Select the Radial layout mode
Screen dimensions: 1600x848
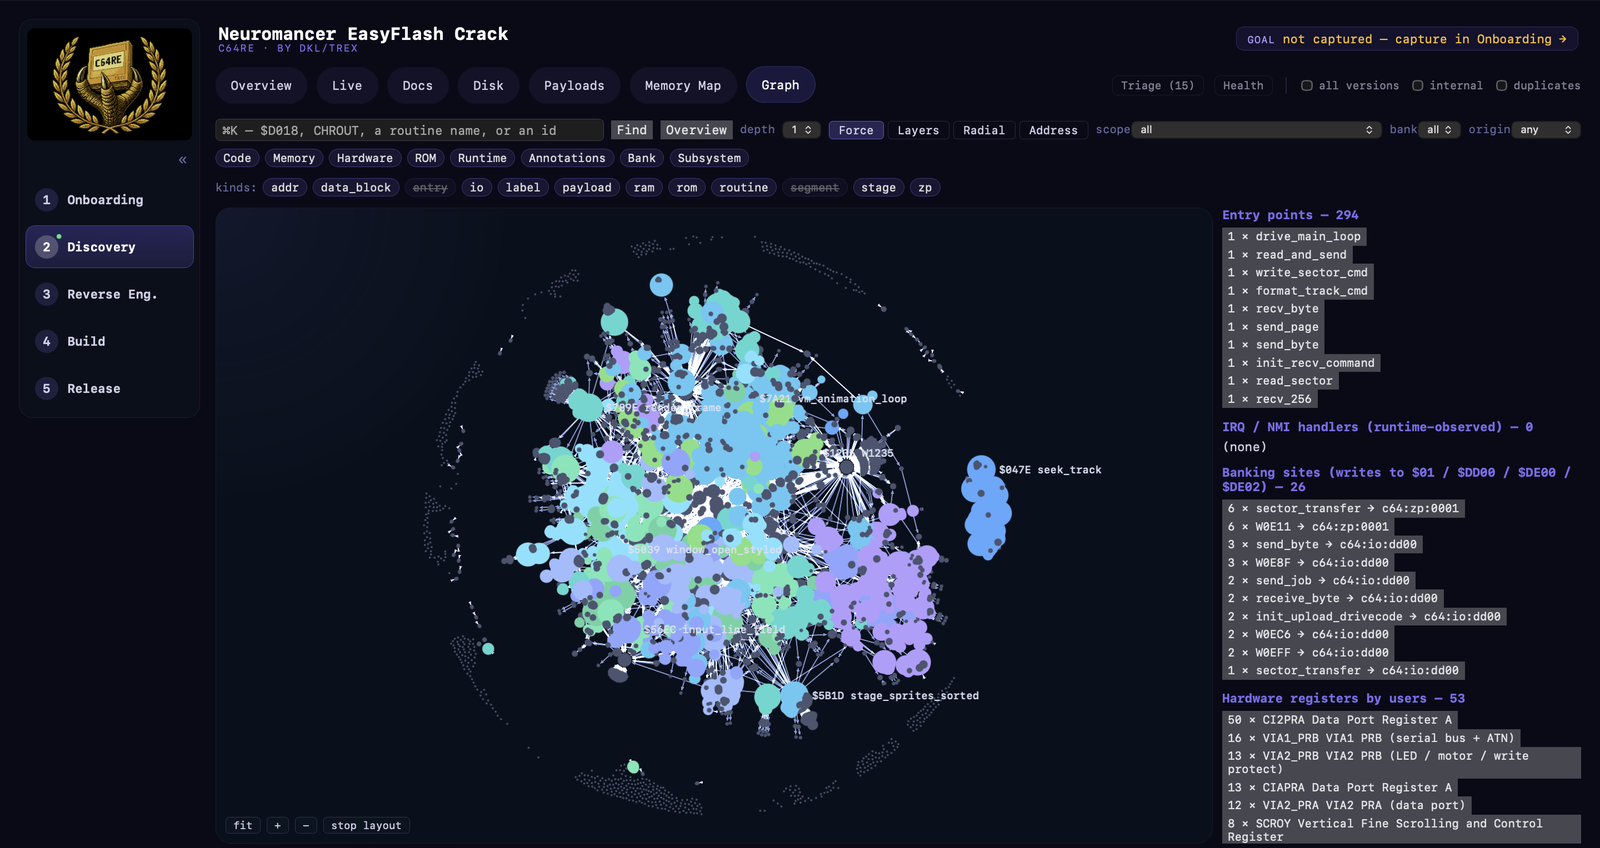983,130
